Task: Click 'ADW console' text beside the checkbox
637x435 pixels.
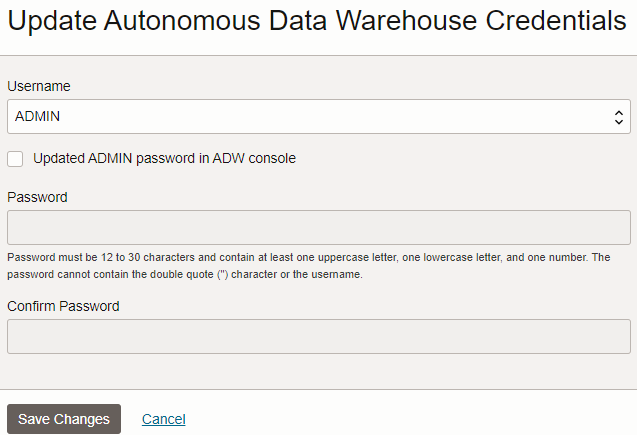Action: (x=254, y=158)
